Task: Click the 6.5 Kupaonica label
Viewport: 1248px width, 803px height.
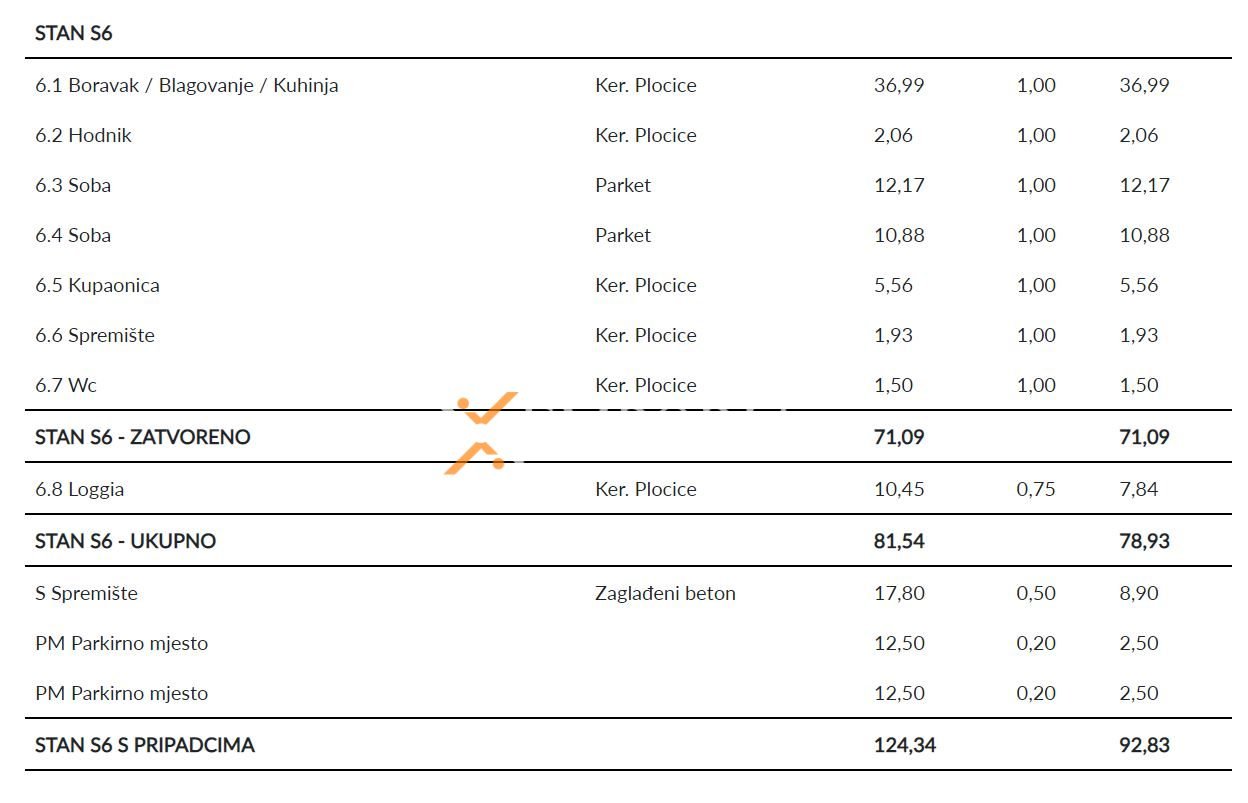Action: pos(97,285)
